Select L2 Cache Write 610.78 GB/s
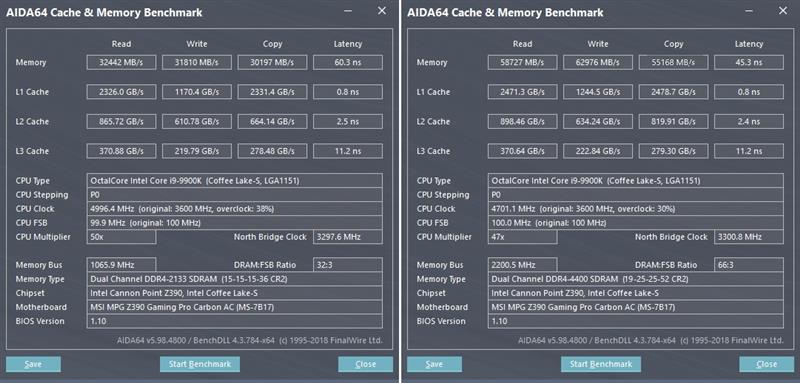This screenshot has width=800, height=383. (x=196, y=121)
